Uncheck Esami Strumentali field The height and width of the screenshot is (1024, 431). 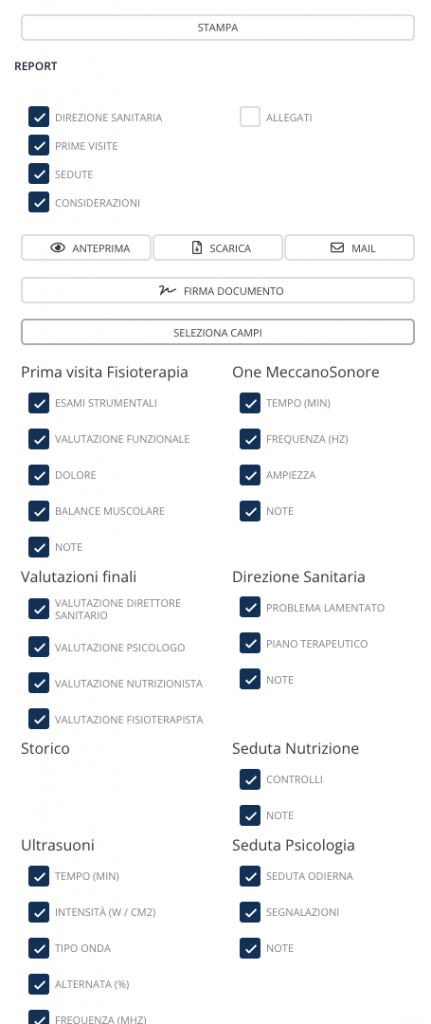[x=39, y=403]
